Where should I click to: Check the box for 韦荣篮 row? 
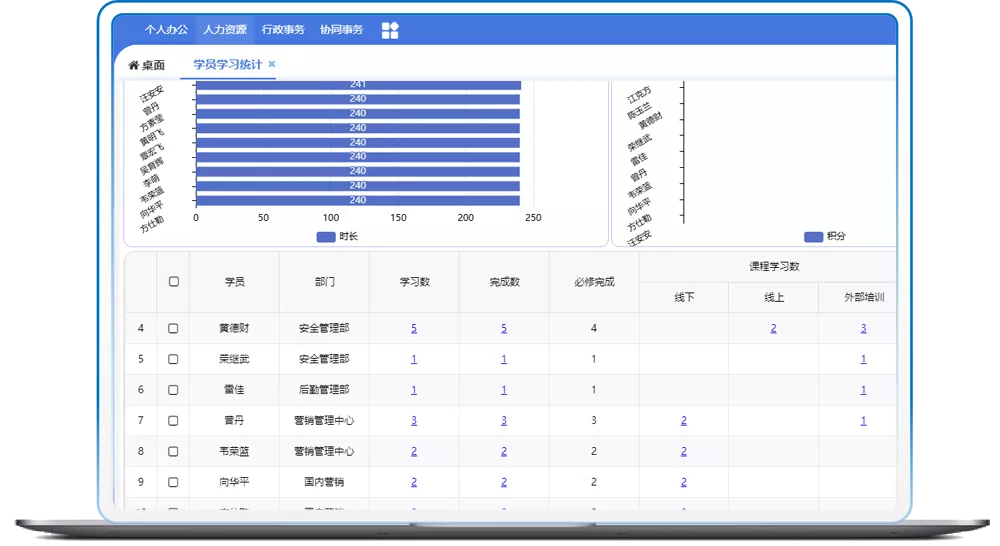(173, 451)
